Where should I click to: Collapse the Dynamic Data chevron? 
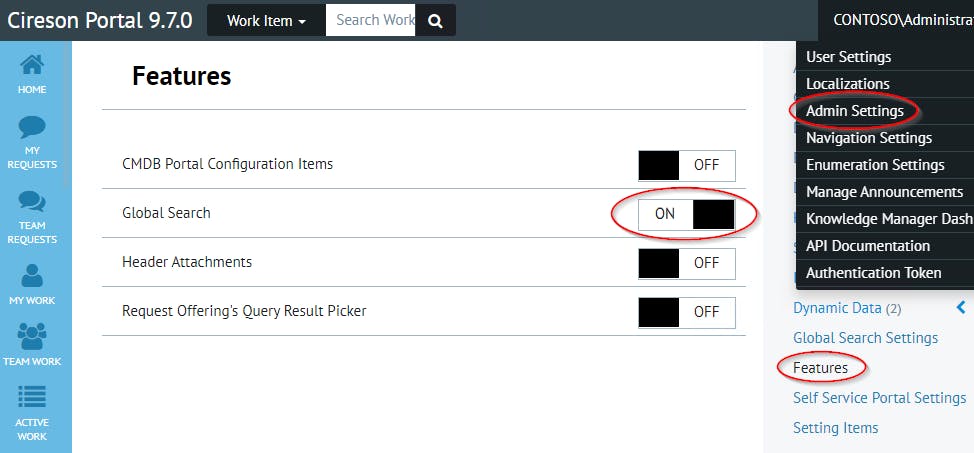961,308
